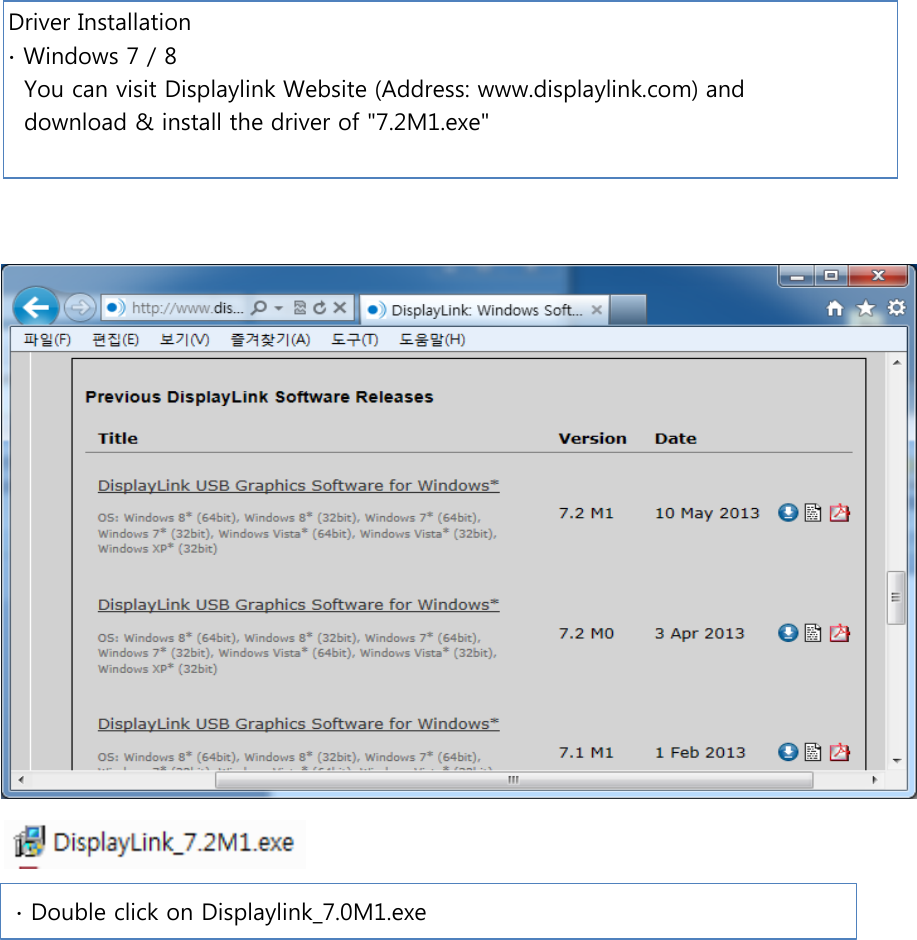Close the browser window
Viewport: 917px width, 940px height.
coord(878,276)
